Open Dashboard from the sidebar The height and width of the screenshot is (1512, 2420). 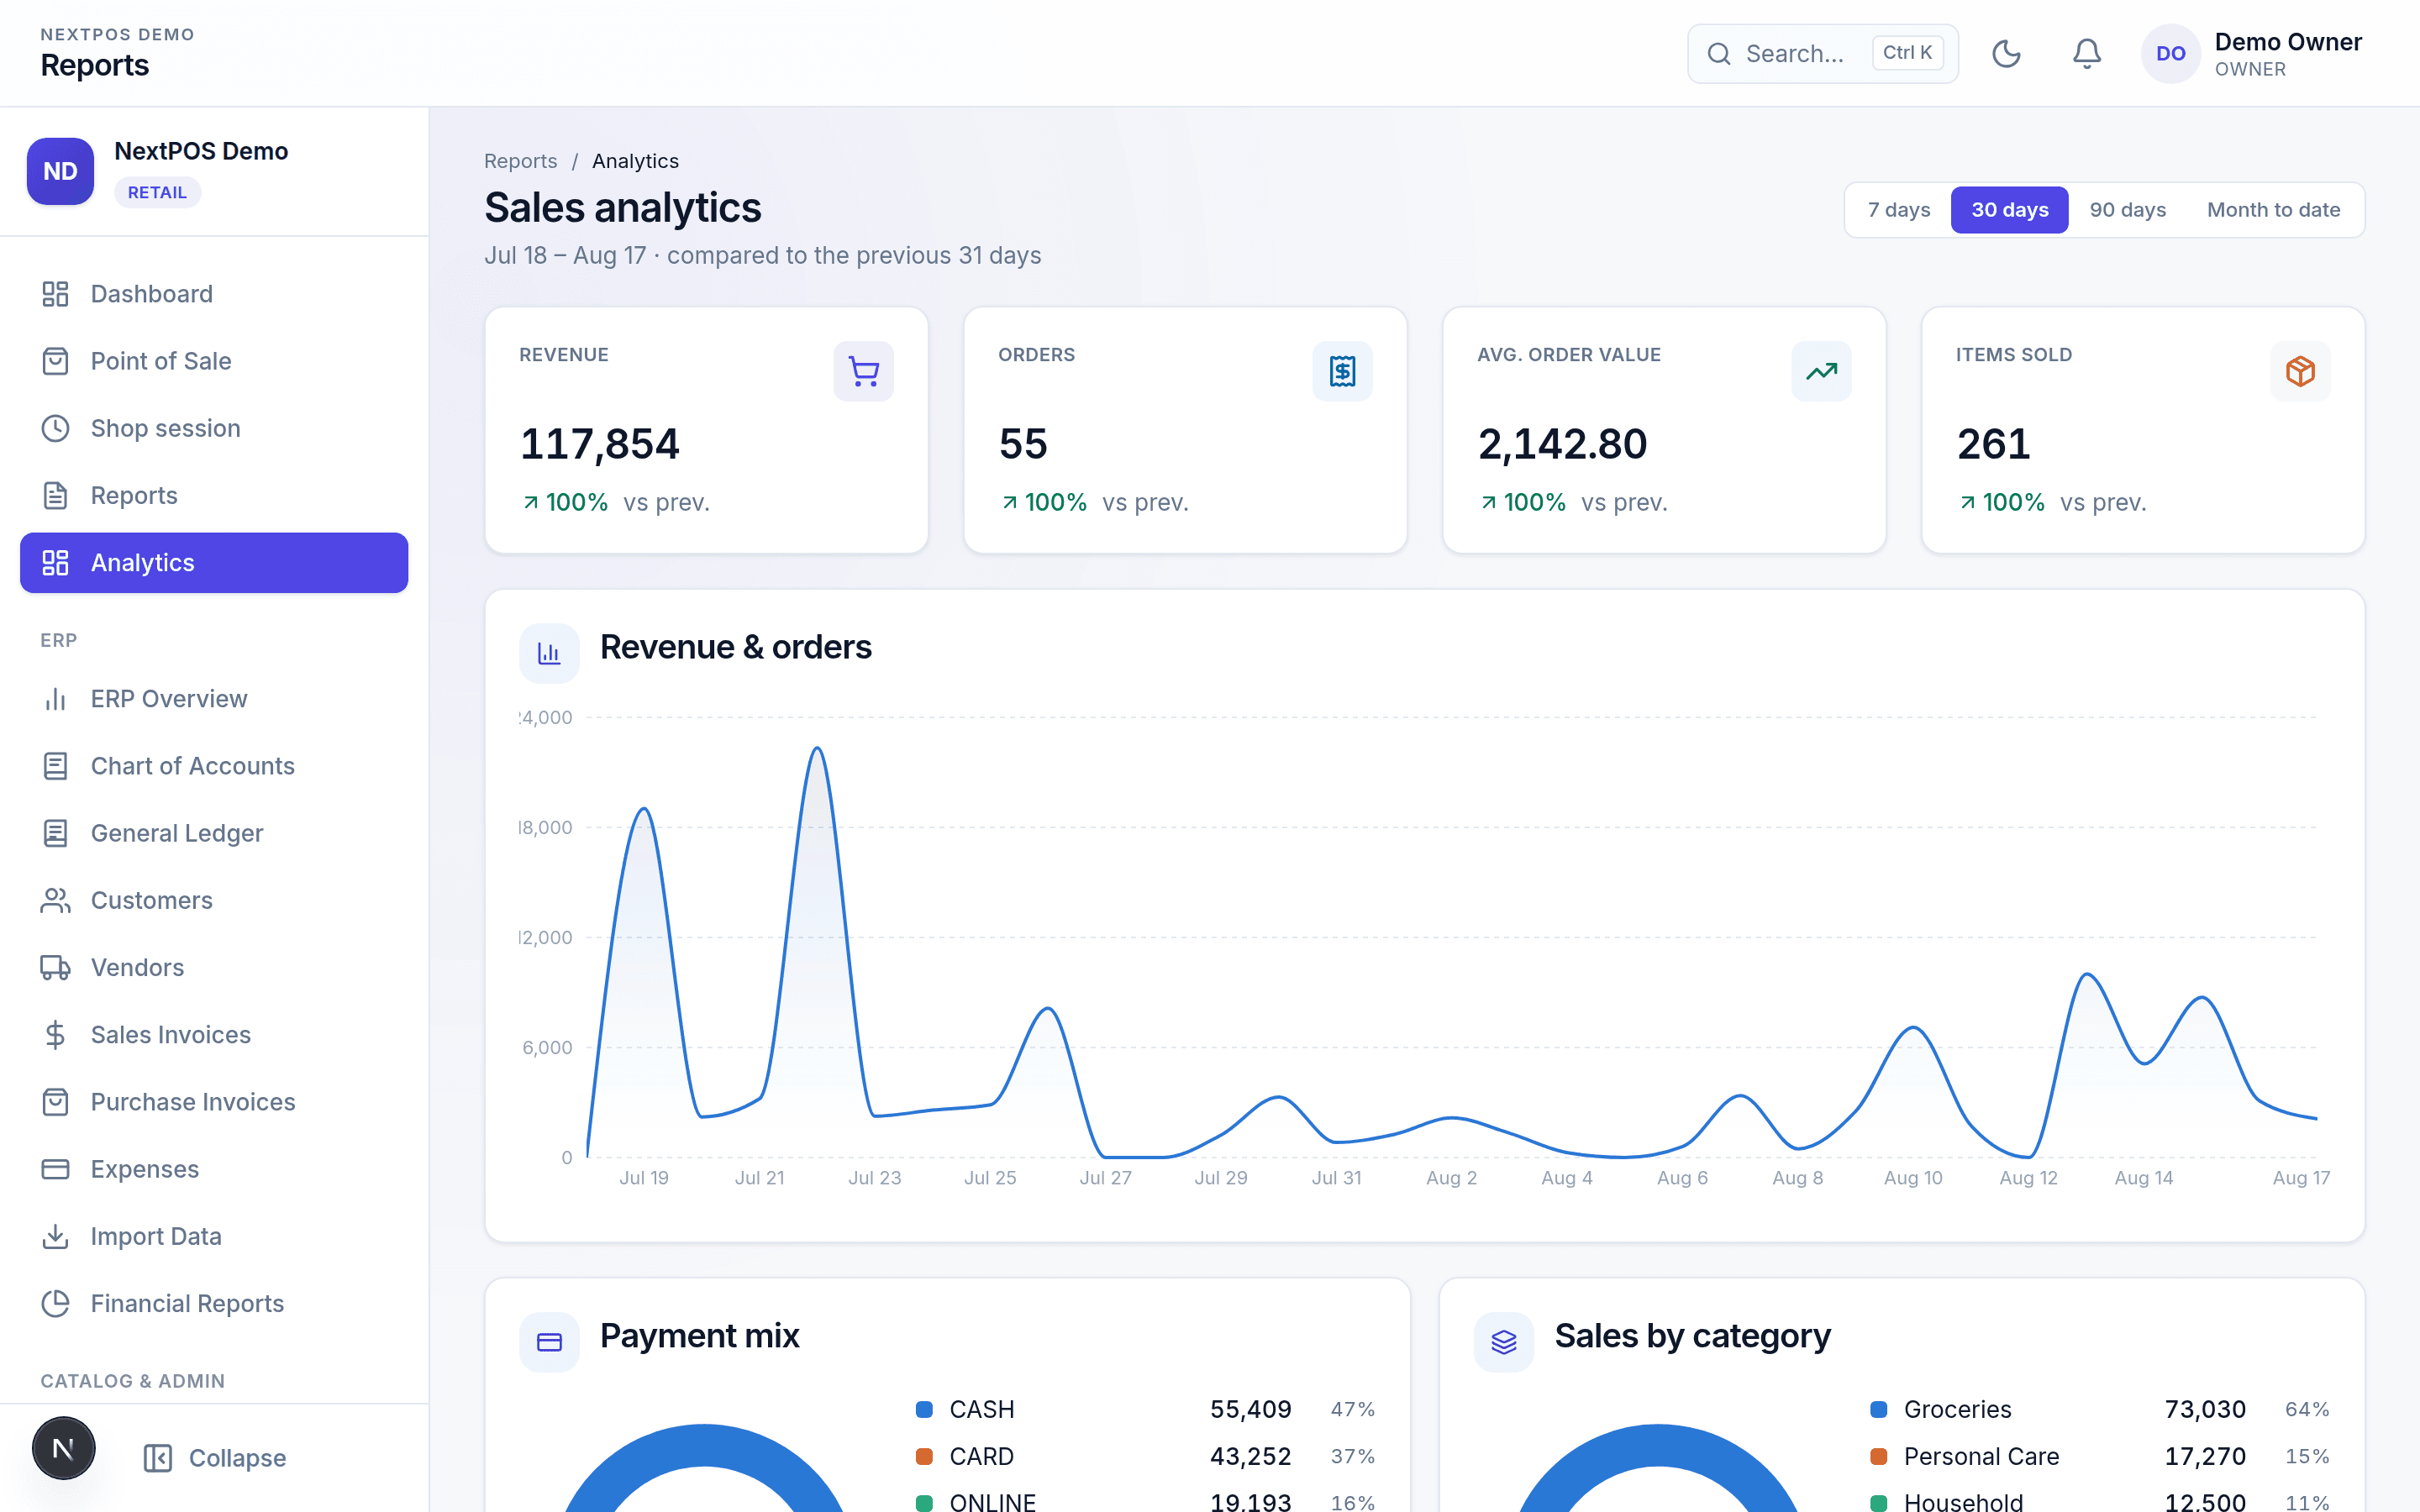pos(214,294)
